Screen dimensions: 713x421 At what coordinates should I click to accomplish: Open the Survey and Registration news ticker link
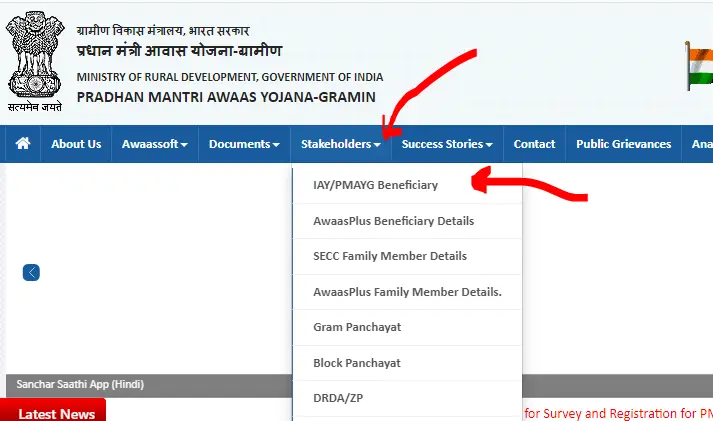pyautogui.click(x=618, y=413)
